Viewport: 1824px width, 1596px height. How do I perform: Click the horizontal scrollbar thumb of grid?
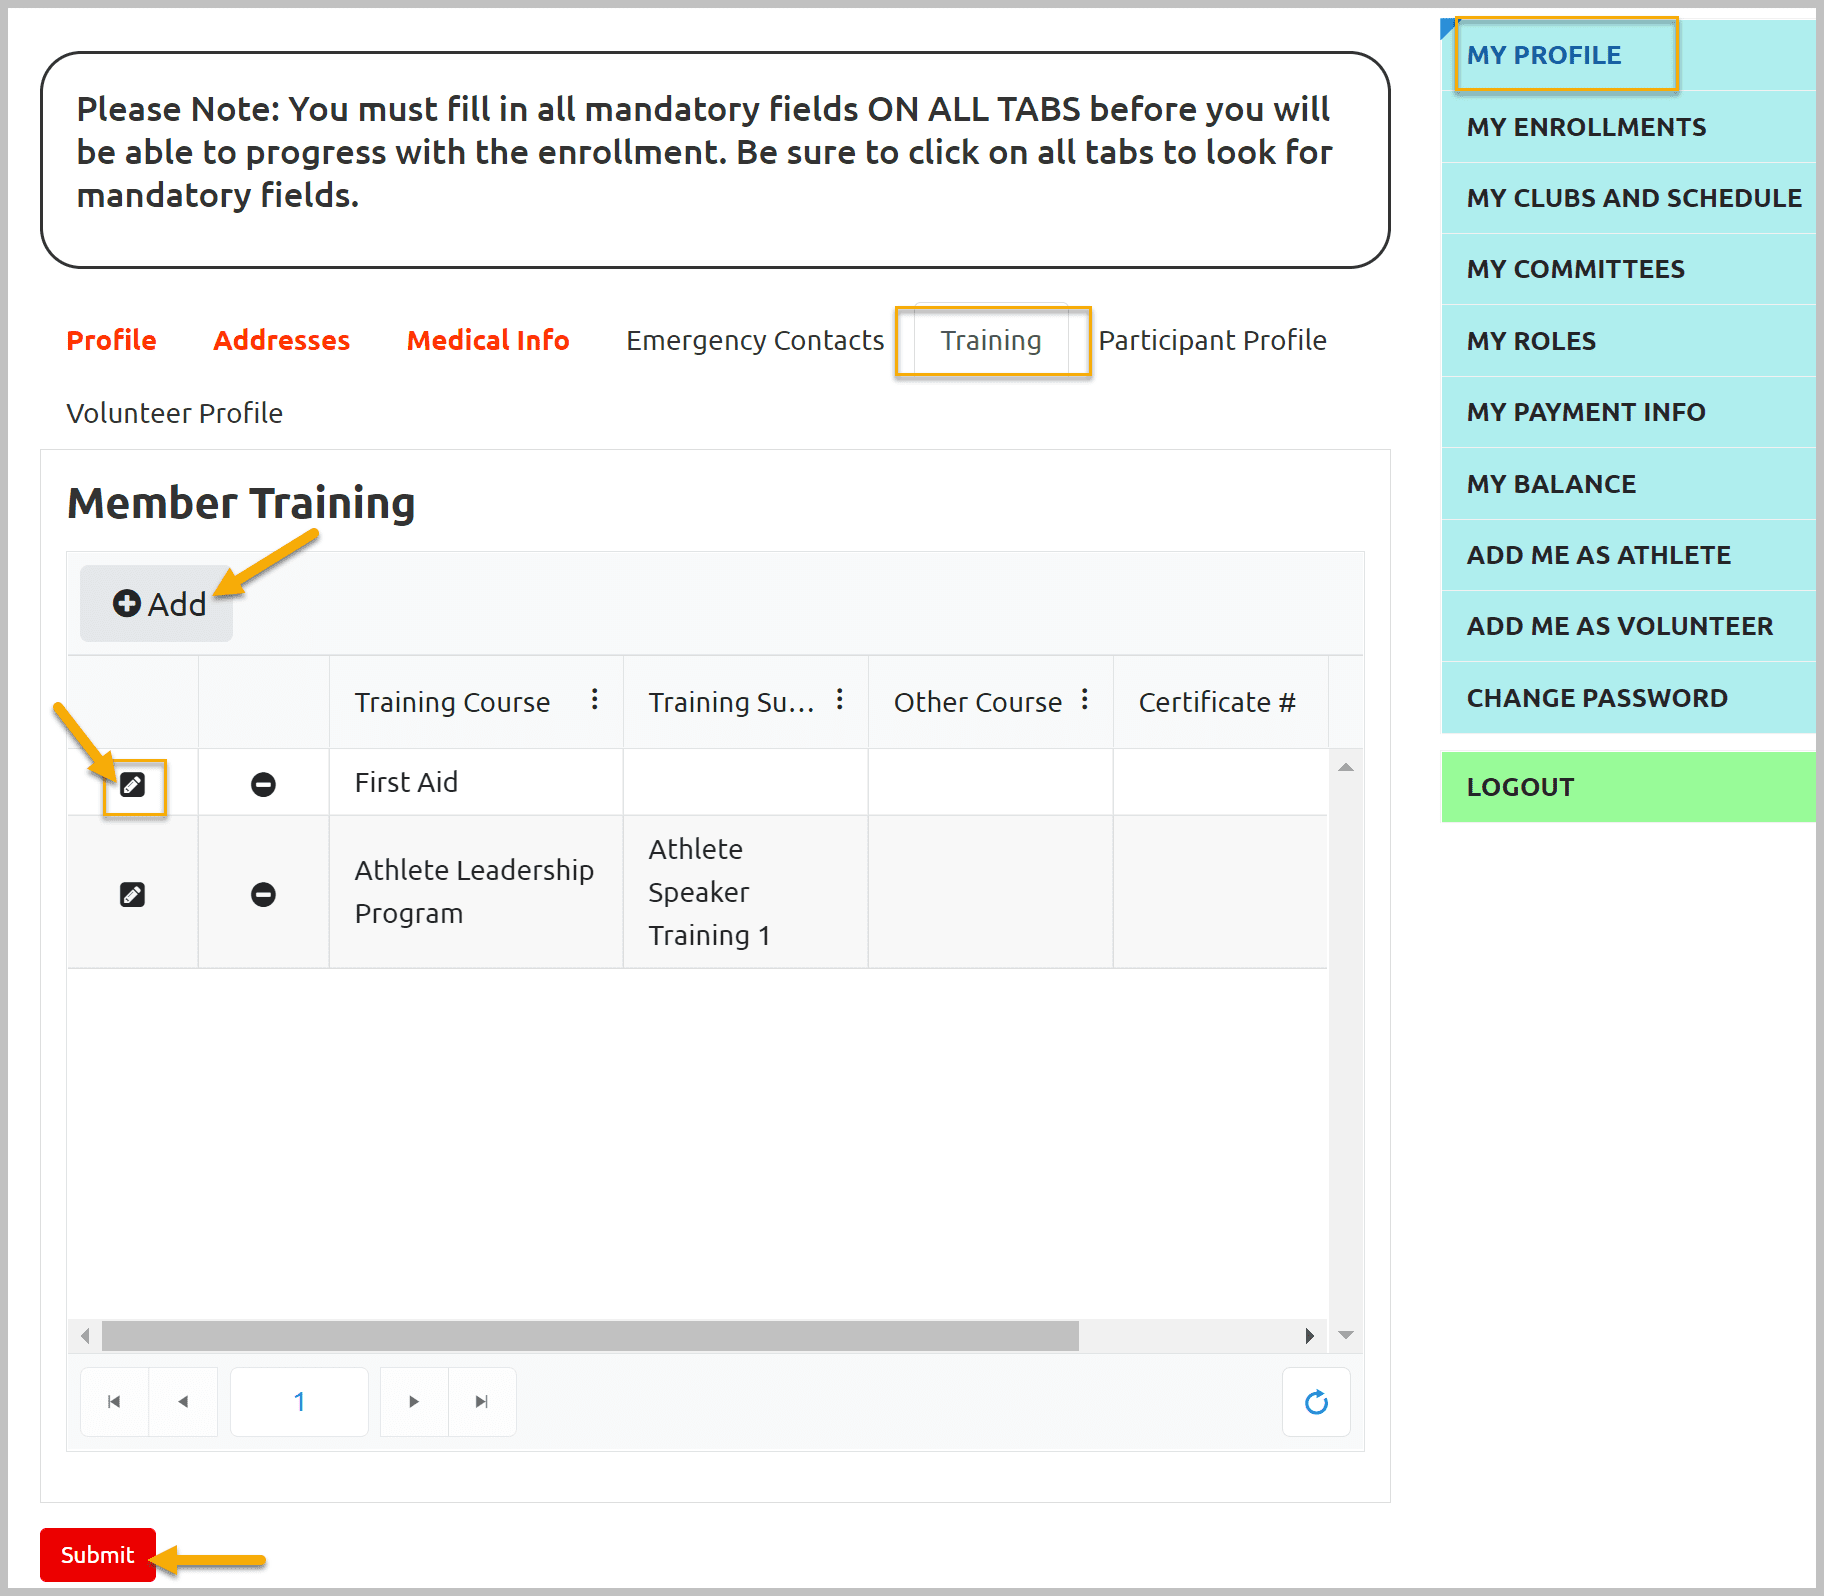point(590,1336)
